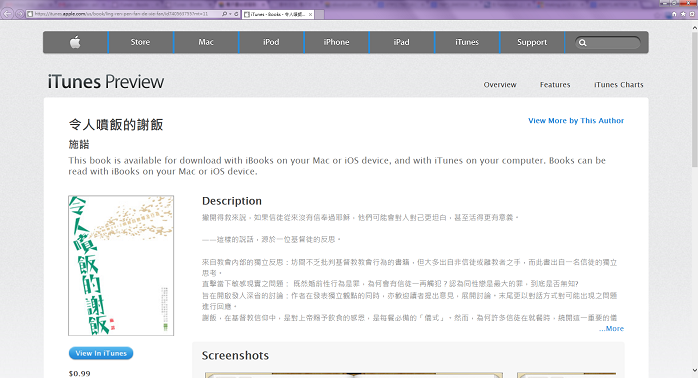Go to the Mac section

(206, 42)
